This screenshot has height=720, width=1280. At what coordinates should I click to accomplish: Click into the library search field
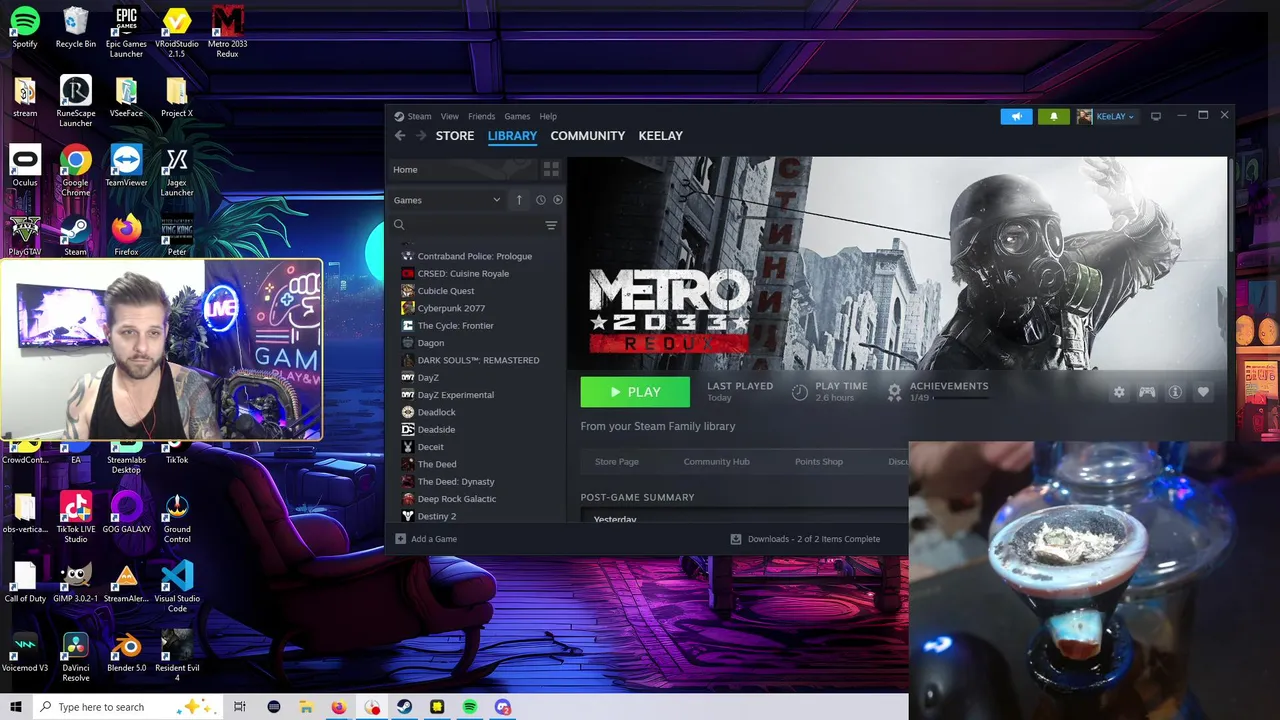tap(465, 225)
